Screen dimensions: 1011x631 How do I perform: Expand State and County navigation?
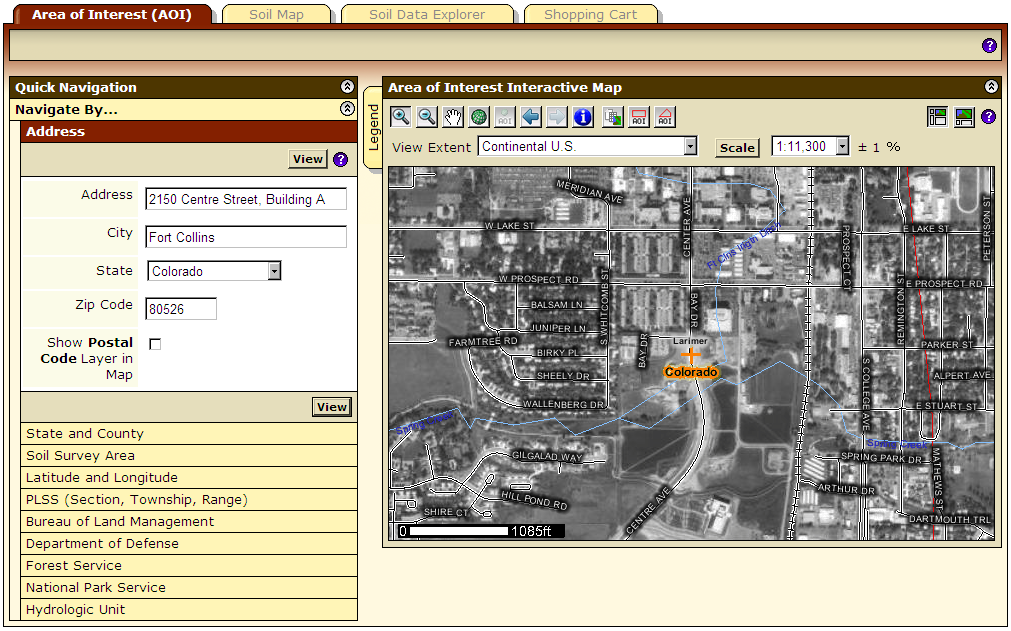coord(189,434)
